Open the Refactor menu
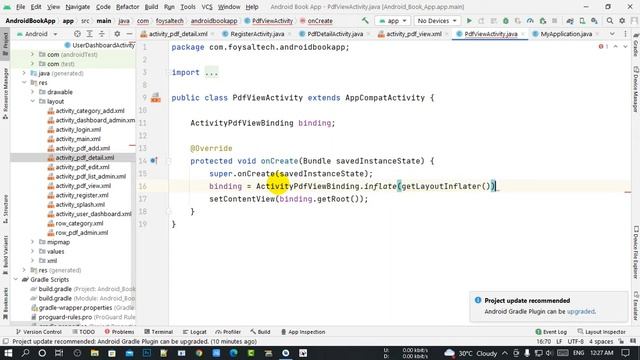The height and width of the screenshot is (360, 640). (x=127, y=7)
